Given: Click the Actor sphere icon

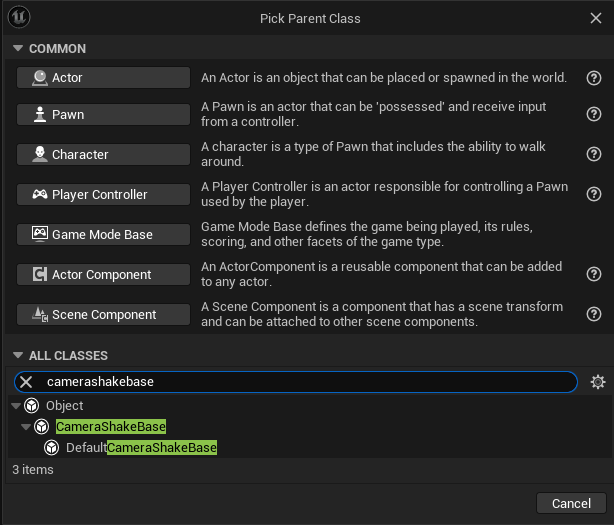Looking at the screenshot, I should 40,78.
